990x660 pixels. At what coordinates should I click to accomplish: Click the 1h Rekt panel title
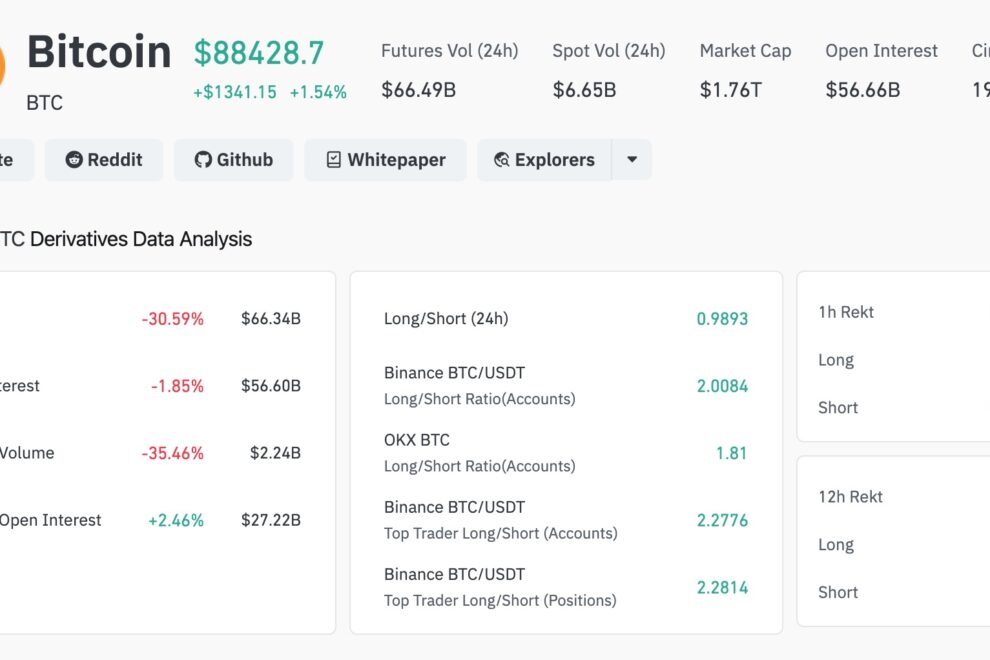tap(843, 311)
